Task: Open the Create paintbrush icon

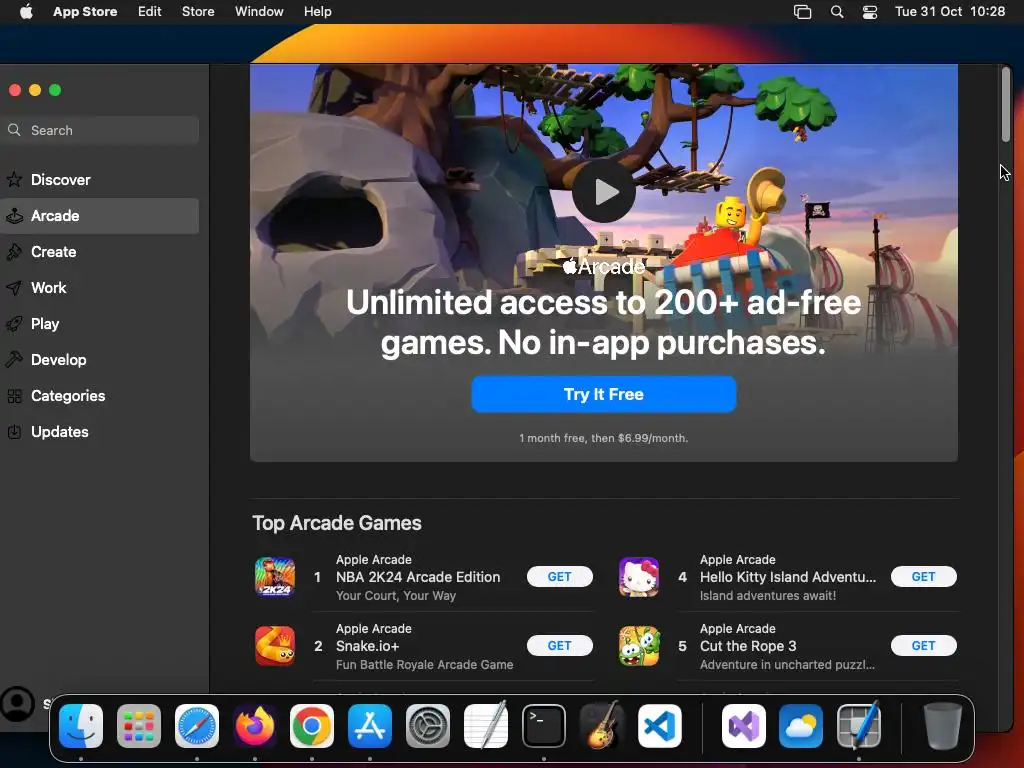Action: coord(14,251)
